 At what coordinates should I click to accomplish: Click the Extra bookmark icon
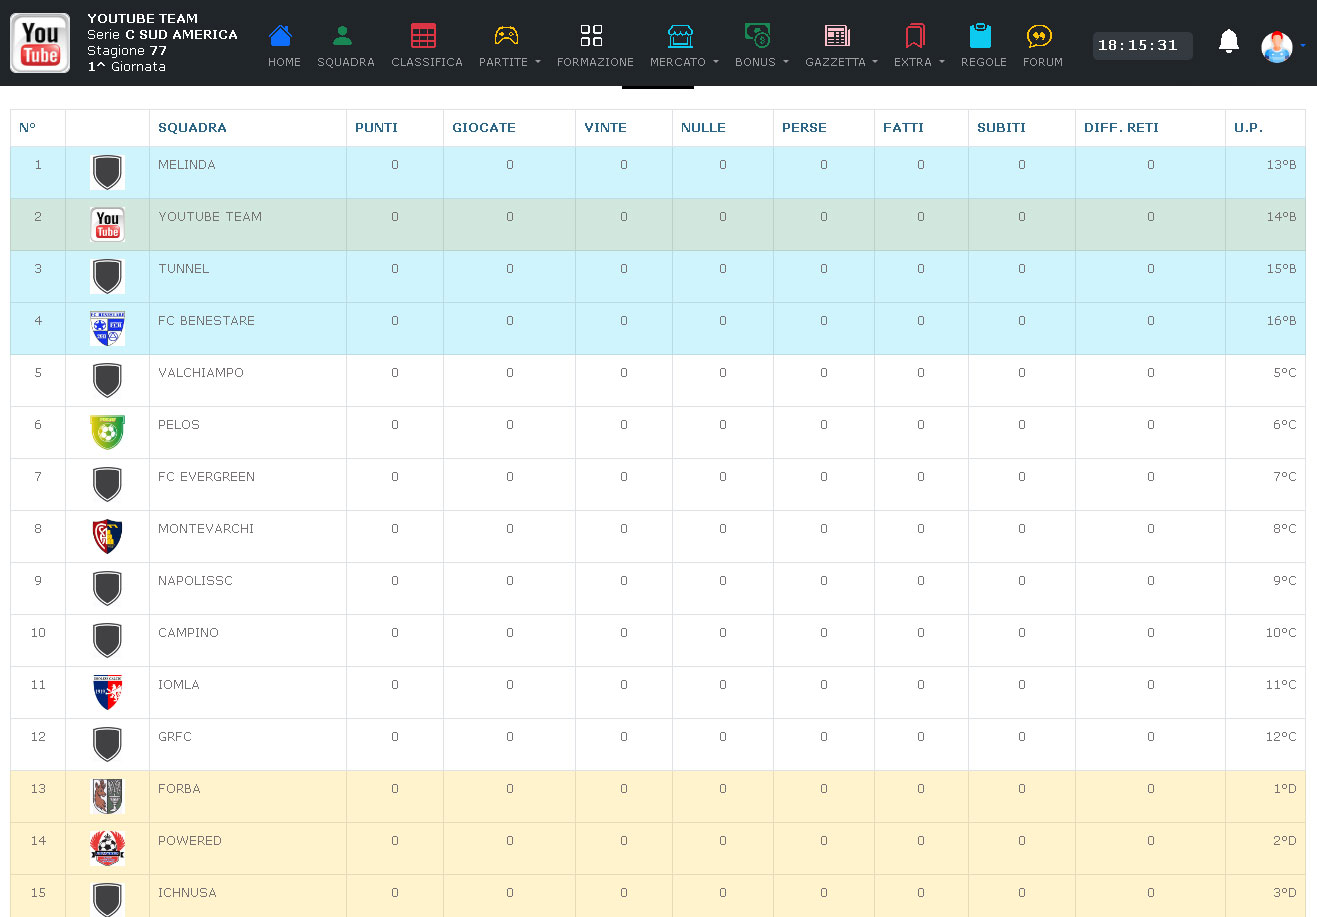[x=914, y=36]
